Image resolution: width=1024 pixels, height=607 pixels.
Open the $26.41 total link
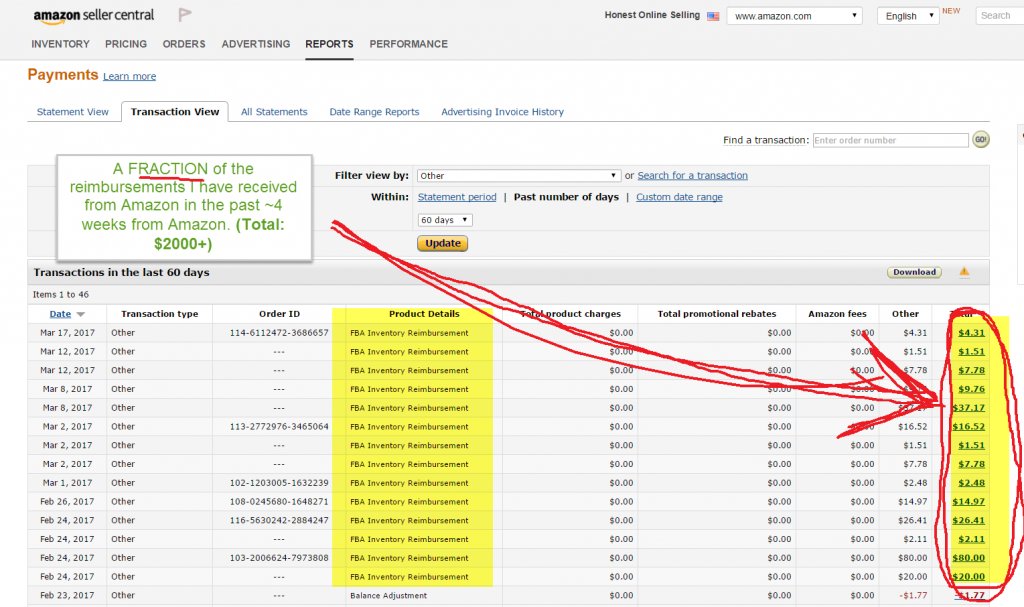pos(968,520)
